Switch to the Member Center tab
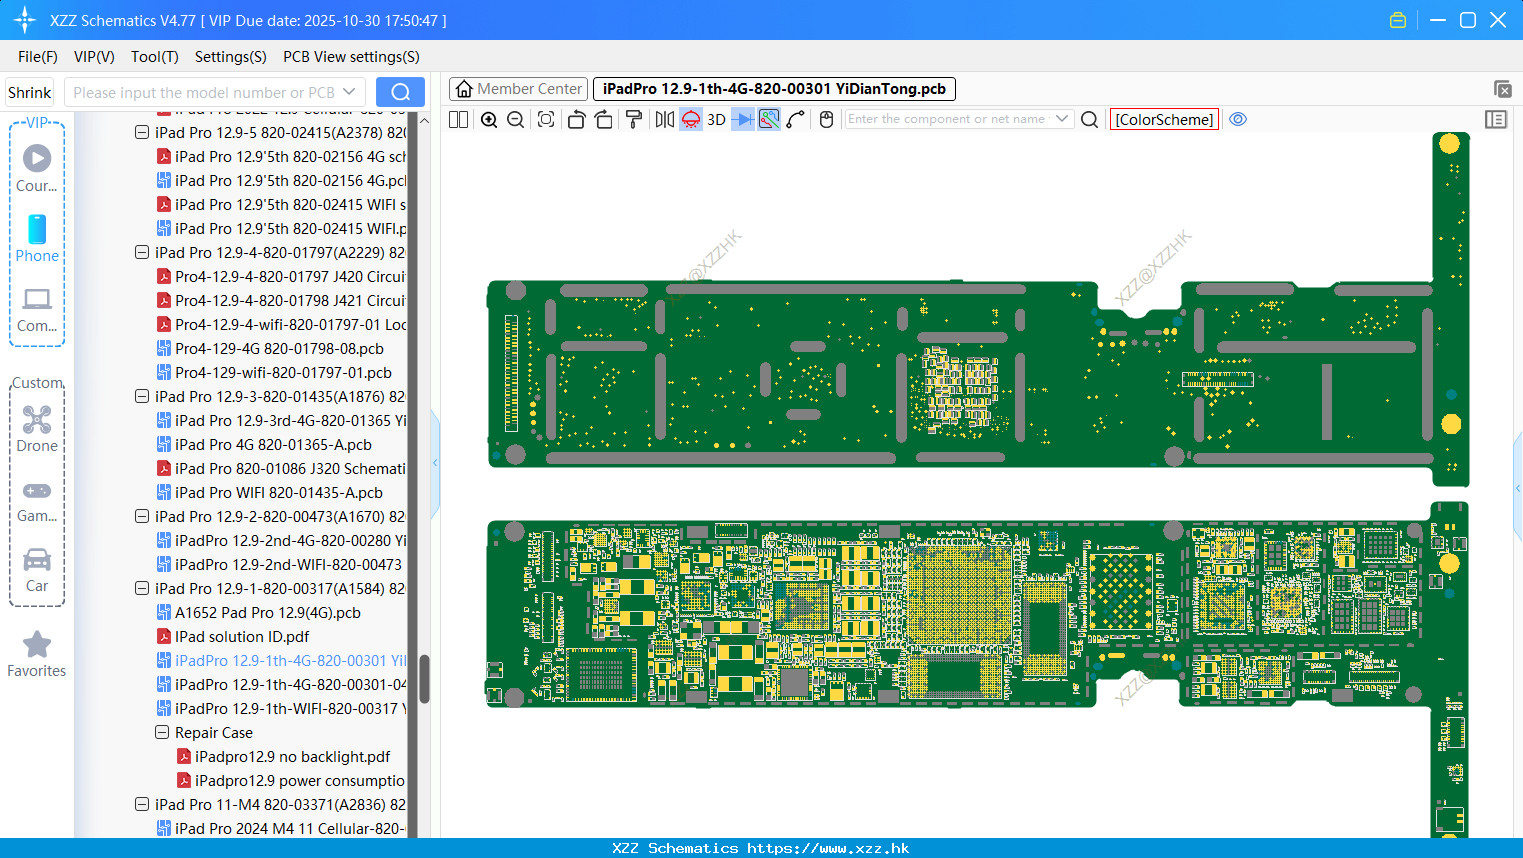Viewport: 1523px width, 858px height. pos(519,89)
